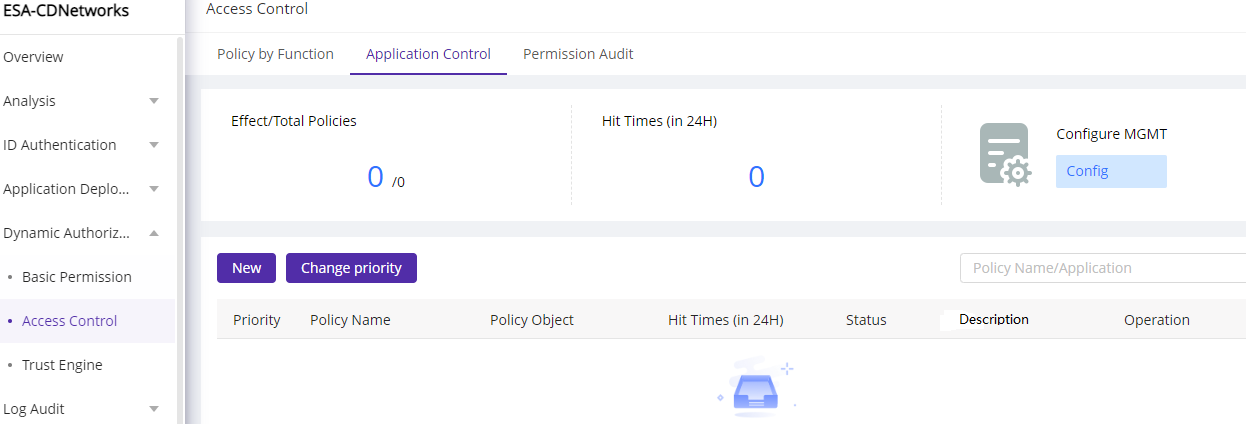
Task: Switch to the Policy by Function tab
Action: click(275, 54)
